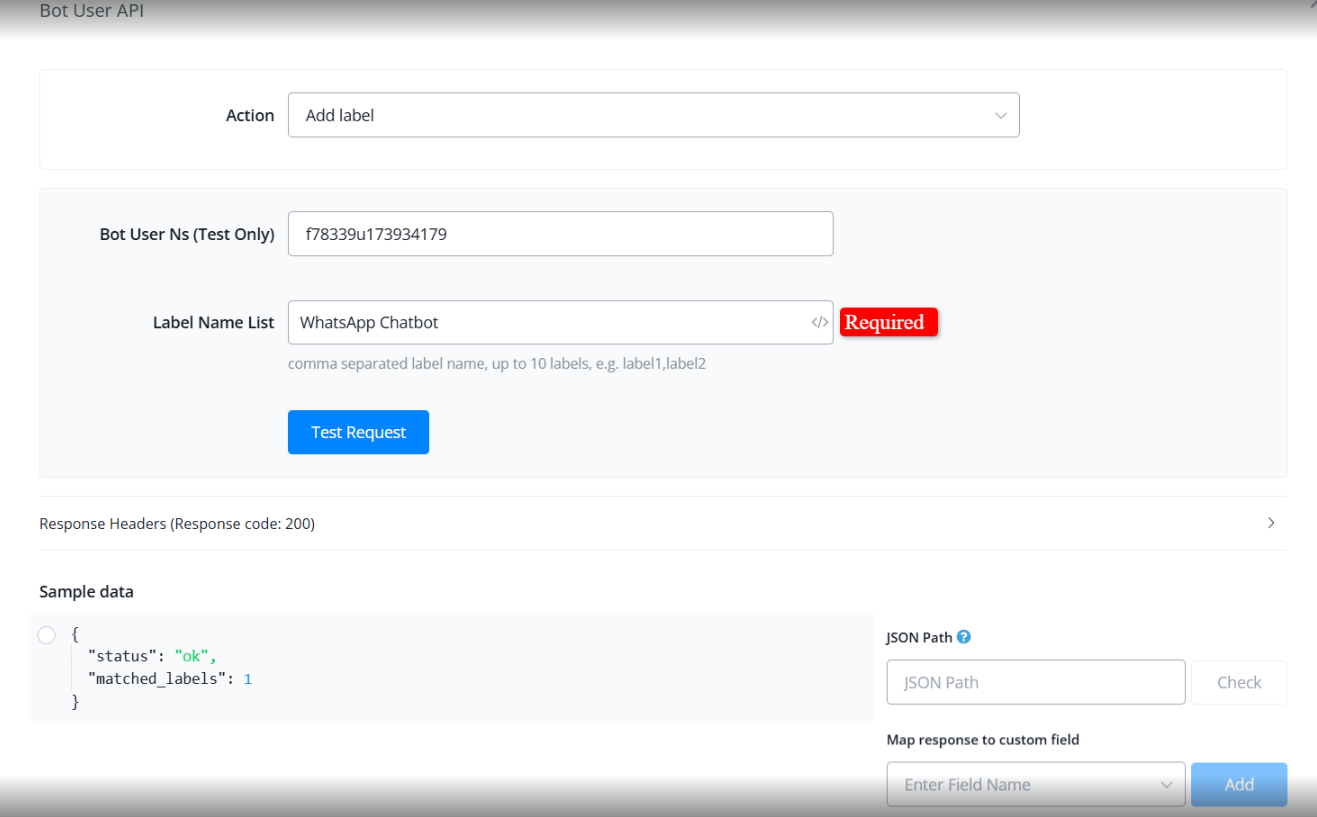Click the red Required badge
The image size is (1317, 817).
coord(888,323)
